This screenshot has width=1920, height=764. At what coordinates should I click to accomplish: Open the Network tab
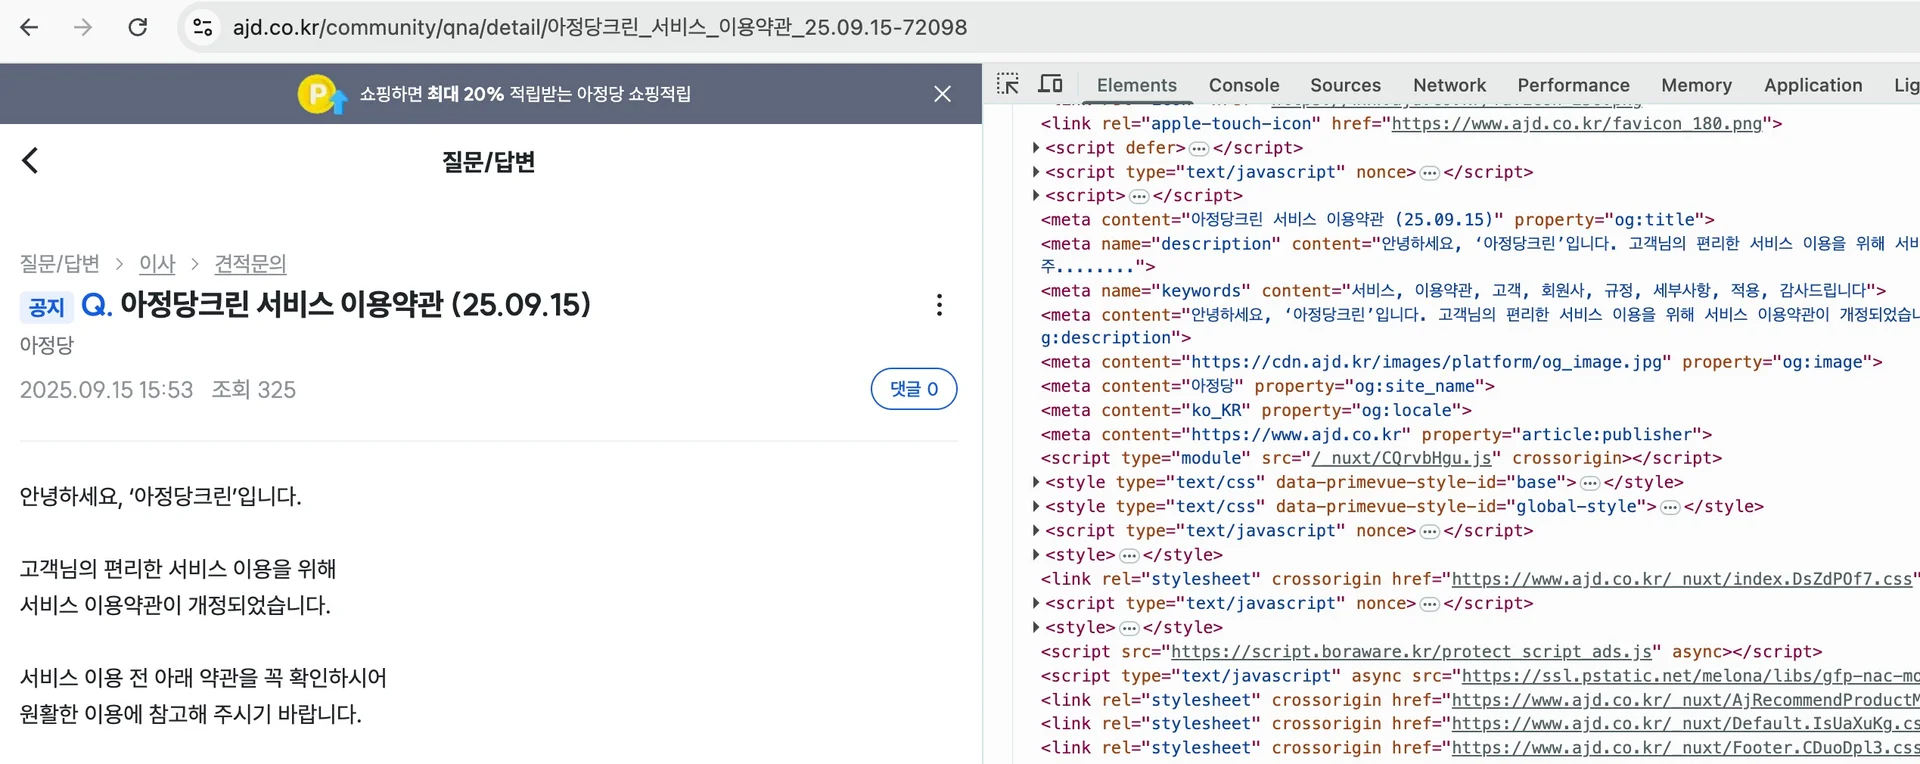click(x=1449, y=85)
